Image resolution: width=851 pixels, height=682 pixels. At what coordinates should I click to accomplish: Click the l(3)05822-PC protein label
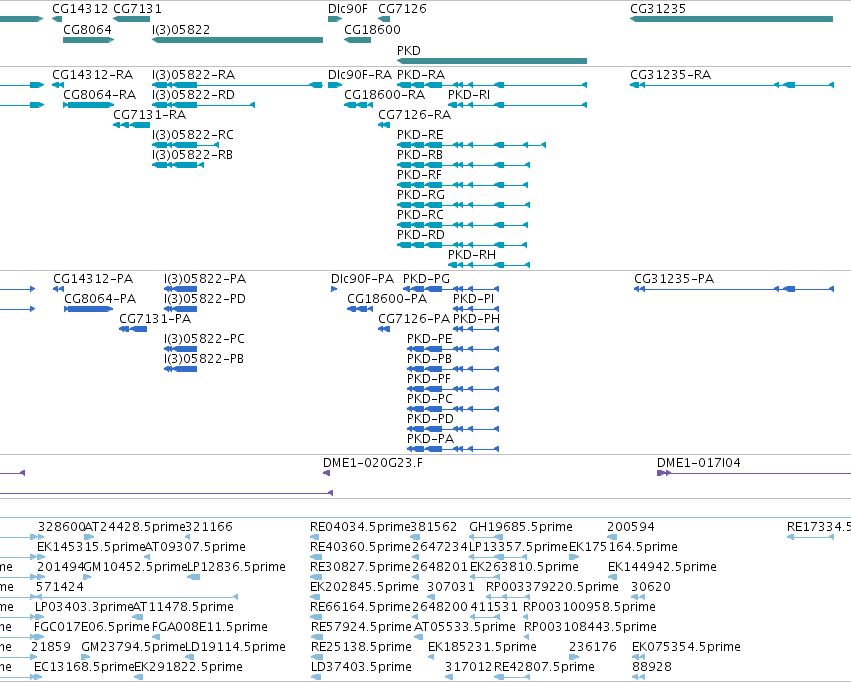204,339
